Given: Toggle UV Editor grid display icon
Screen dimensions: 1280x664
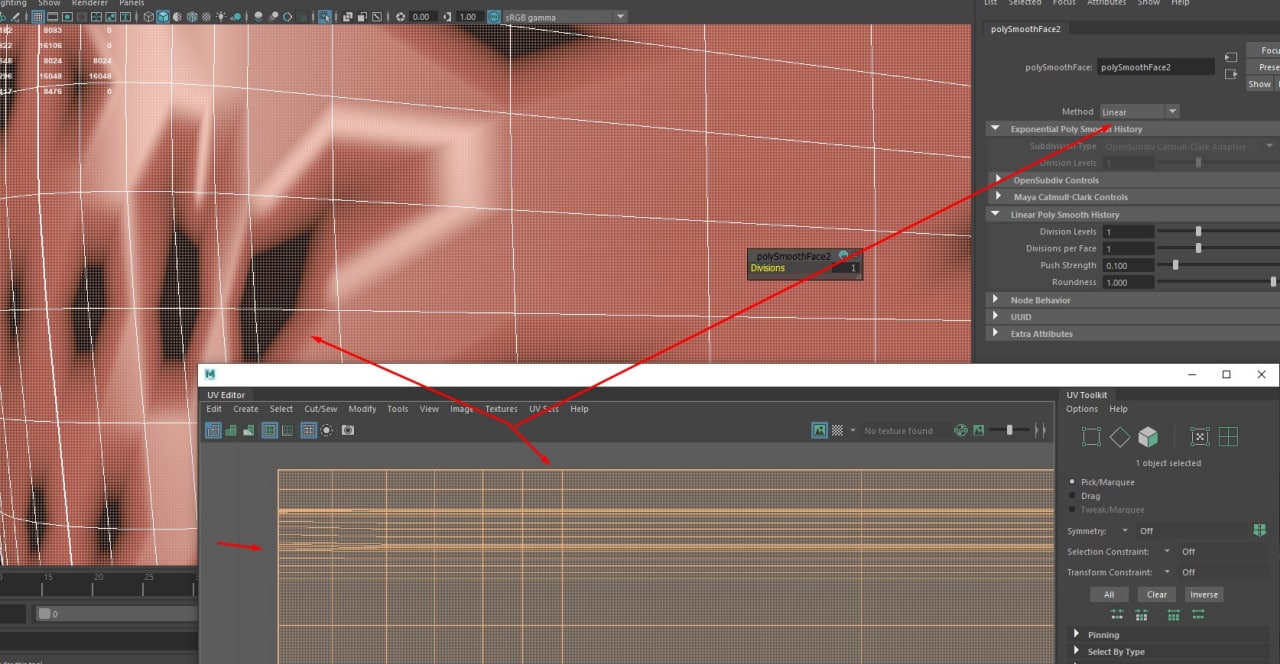Looking at the screenshot, I should (307, 430).
